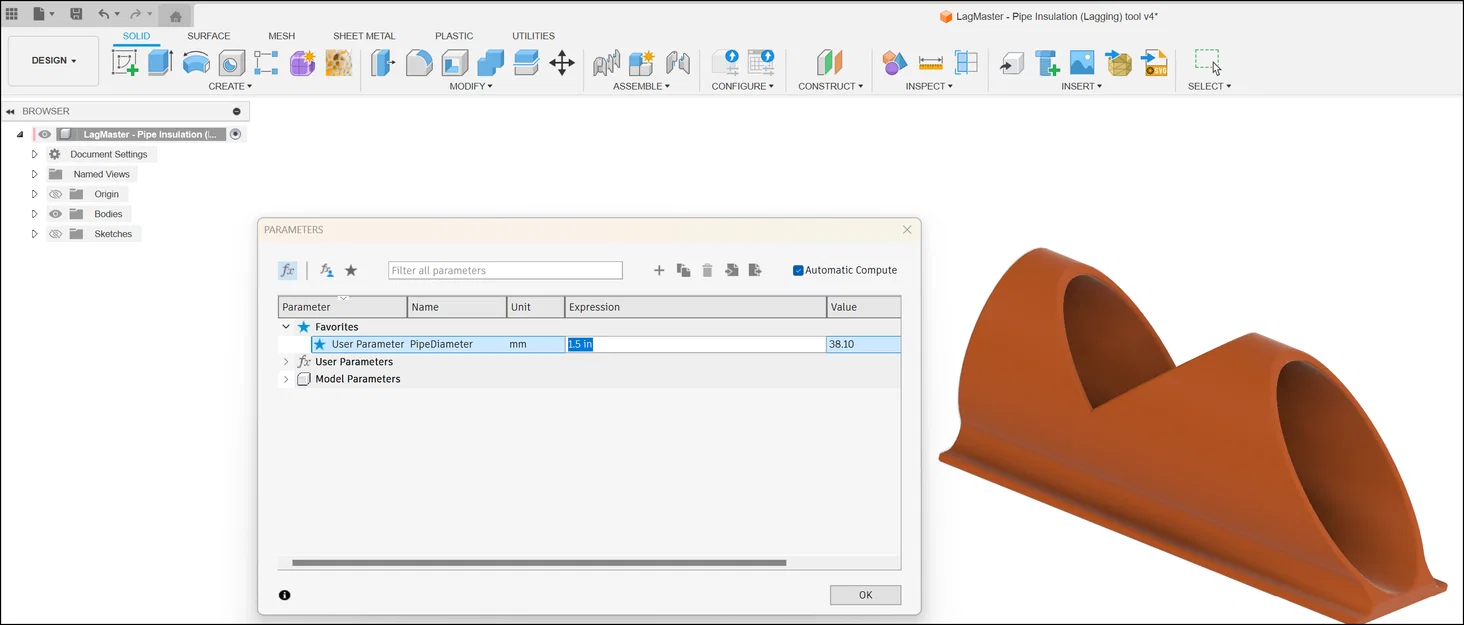
Task: Add a new parameter with plus icon
Action: tap(659, 270)
